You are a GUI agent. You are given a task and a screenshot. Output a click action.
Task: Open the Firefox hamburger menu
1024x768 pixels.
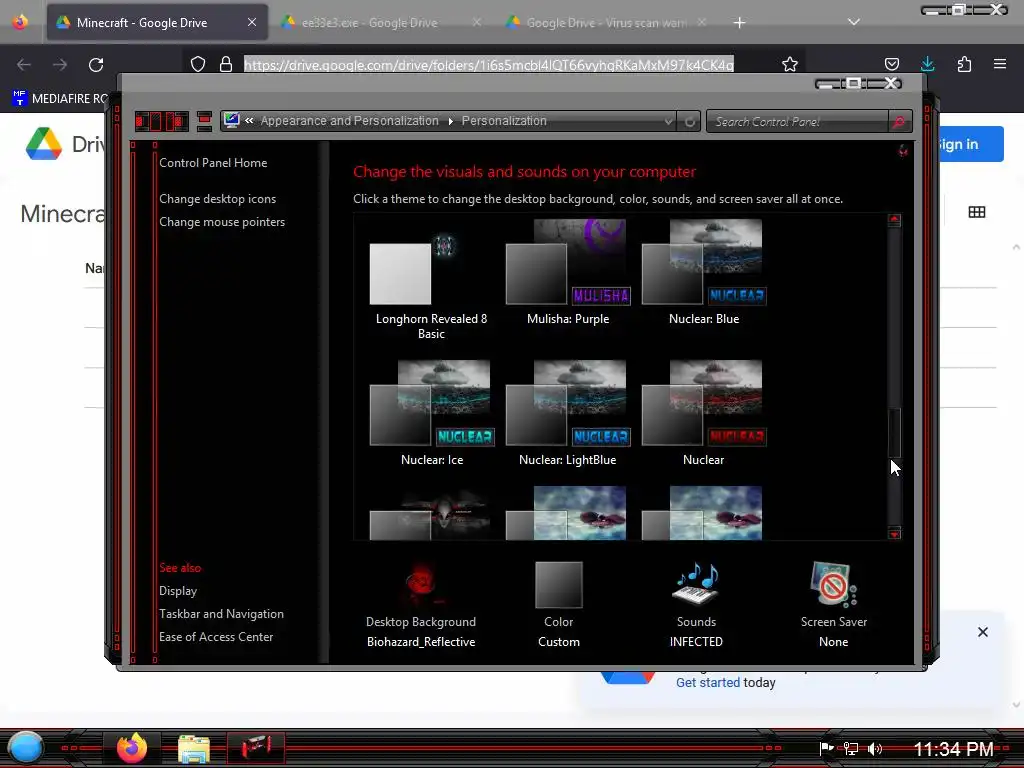[1000, 64]
